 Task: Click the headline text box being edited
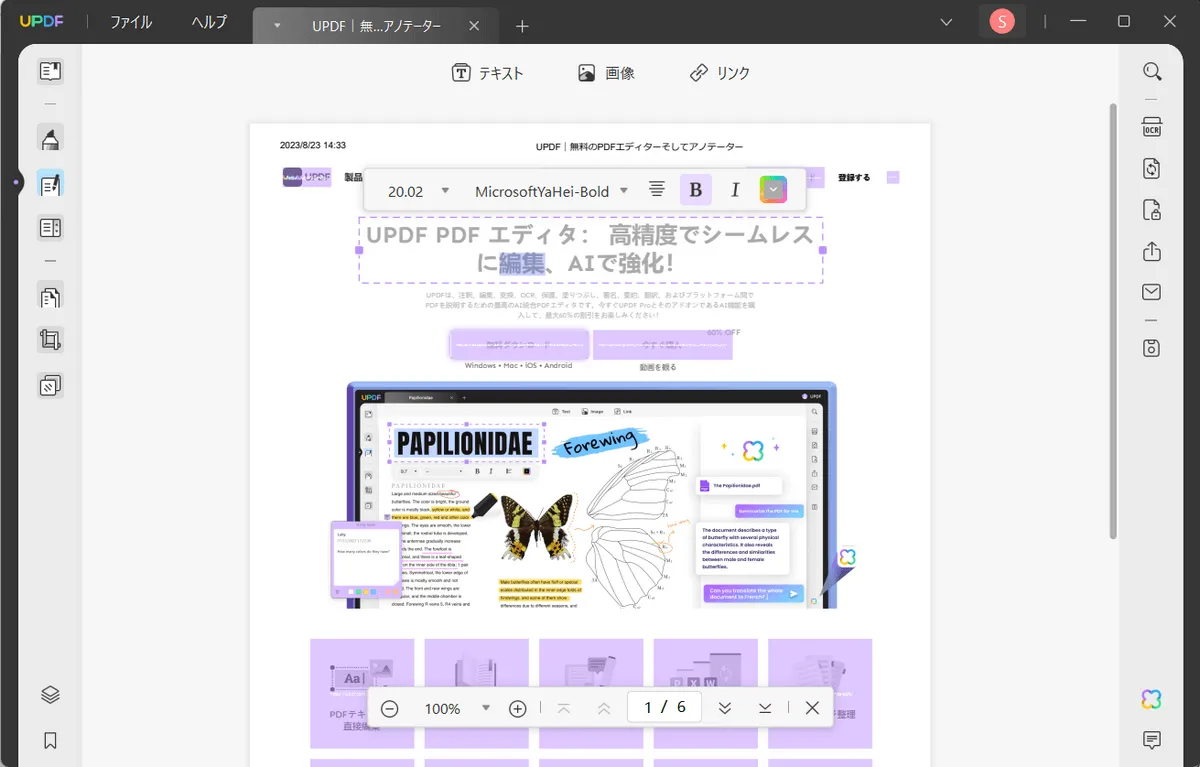pos(590,250)
